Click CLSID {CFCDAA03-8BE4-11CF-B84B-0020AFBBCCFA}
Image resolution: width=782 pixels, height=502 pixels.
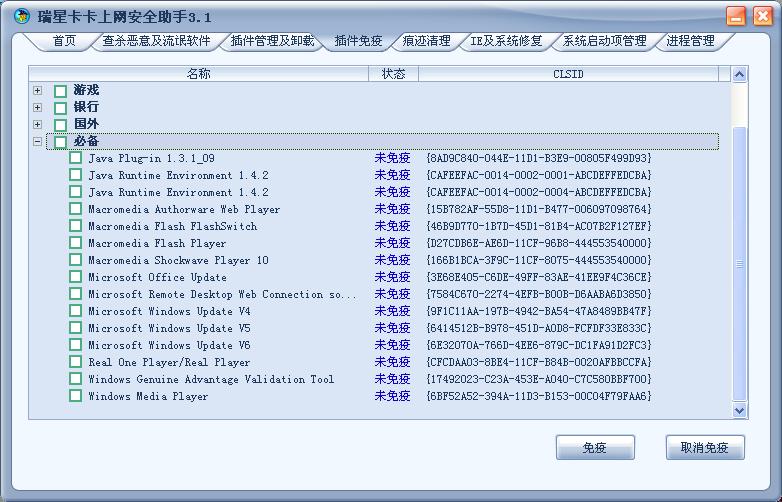tap(539, 361)
